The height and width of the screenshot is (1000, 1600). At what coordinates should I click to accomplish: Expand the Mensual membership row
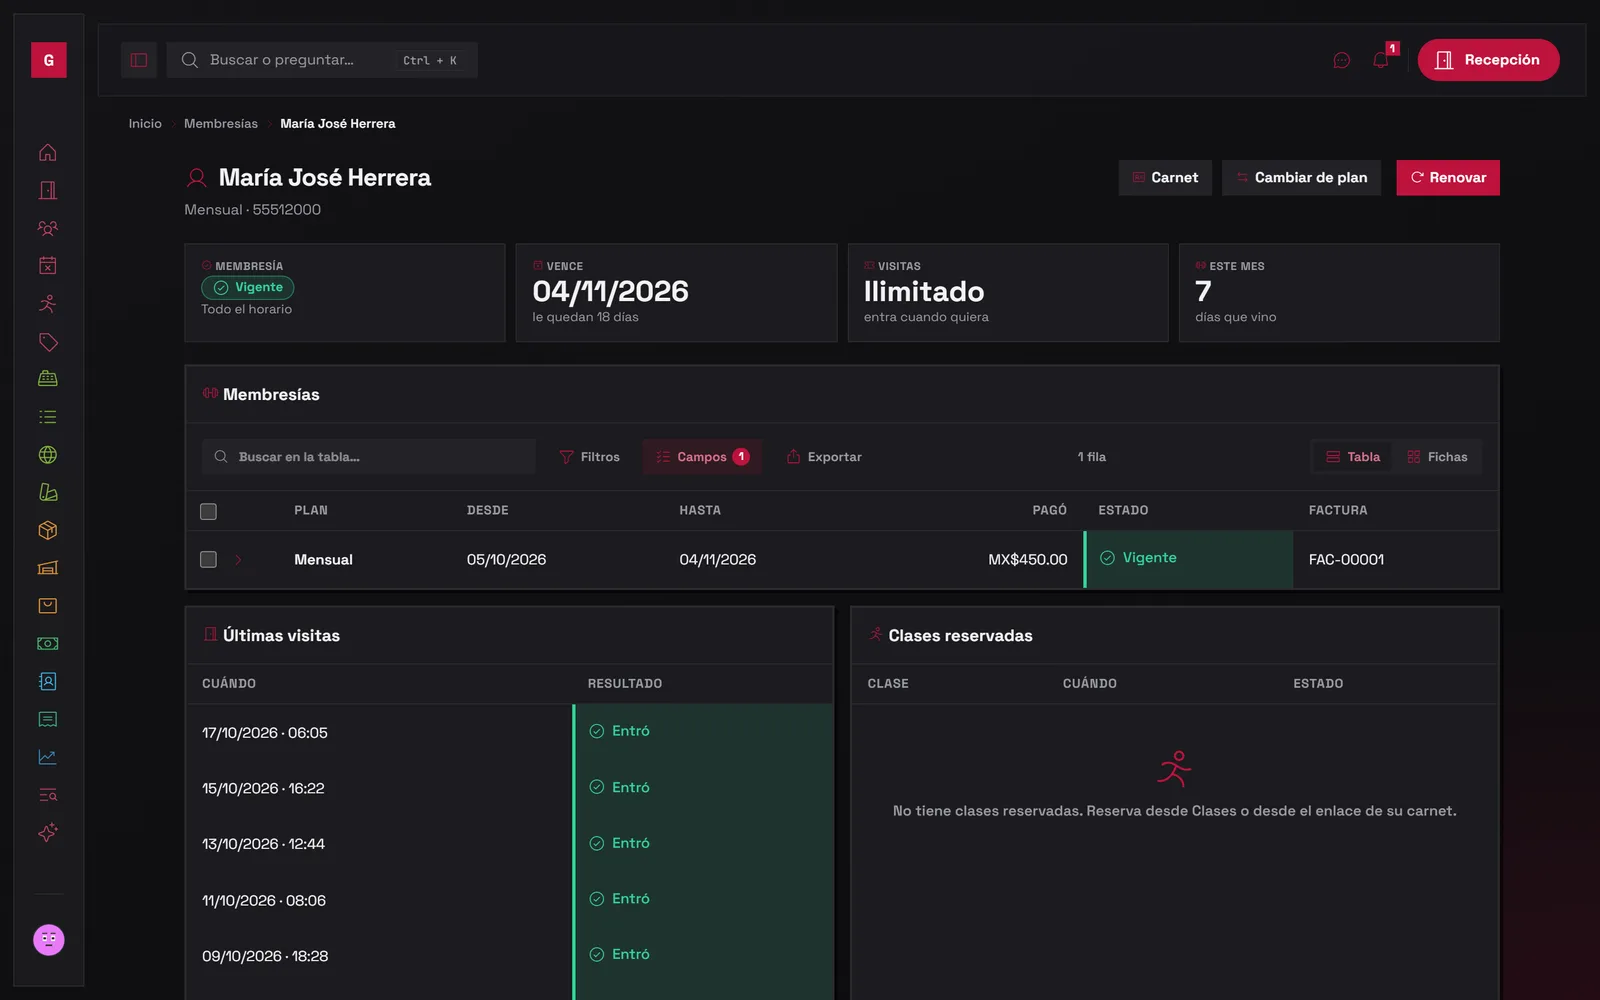tap(238, 560)
